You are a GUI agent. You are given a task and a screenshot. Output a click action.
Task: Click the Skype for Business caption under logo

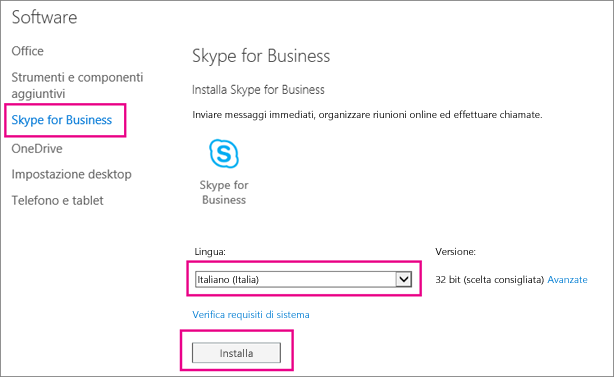224,192
